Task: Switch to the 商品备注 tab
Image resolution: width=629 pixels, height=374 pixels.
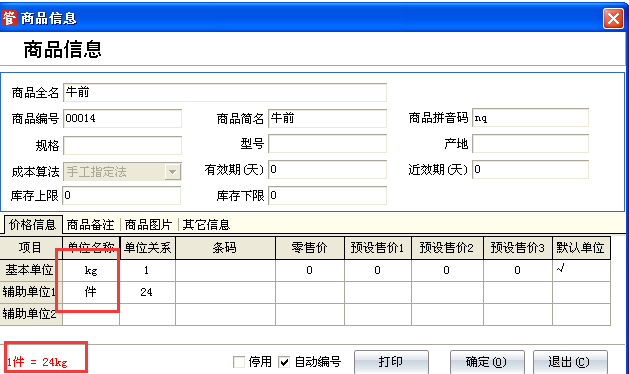Action: point(90,225)
